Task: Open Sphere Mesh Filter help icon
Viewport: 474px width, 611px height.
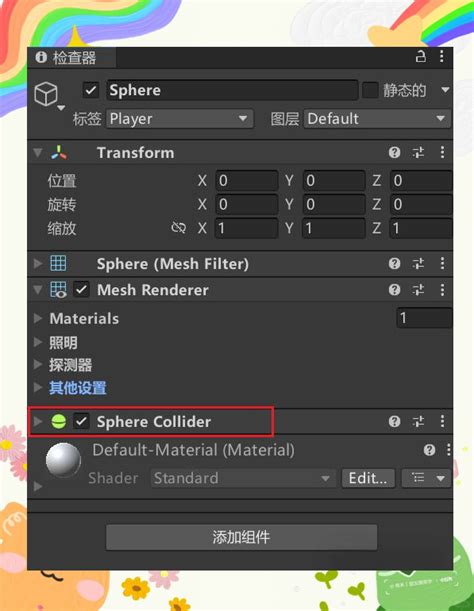Action: (x=394, y=263)
